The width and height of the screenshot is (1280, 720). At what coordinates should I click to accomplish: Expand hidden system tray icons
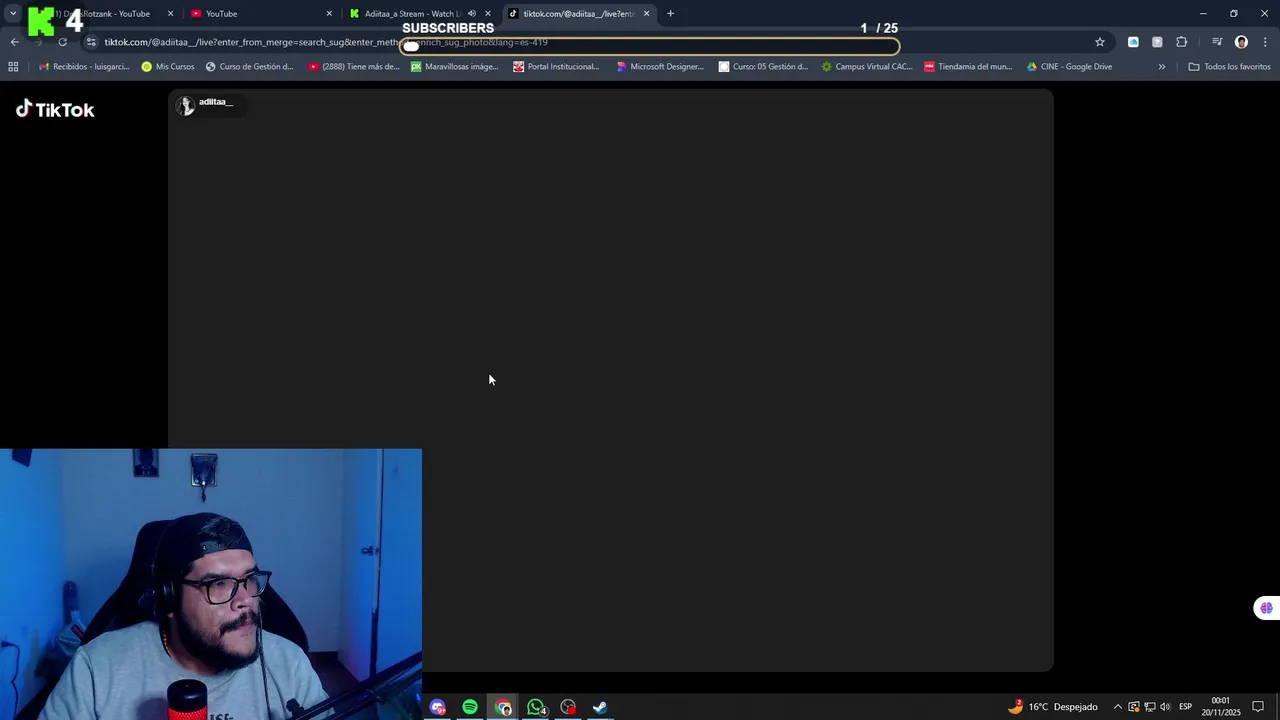(1118, 707)
